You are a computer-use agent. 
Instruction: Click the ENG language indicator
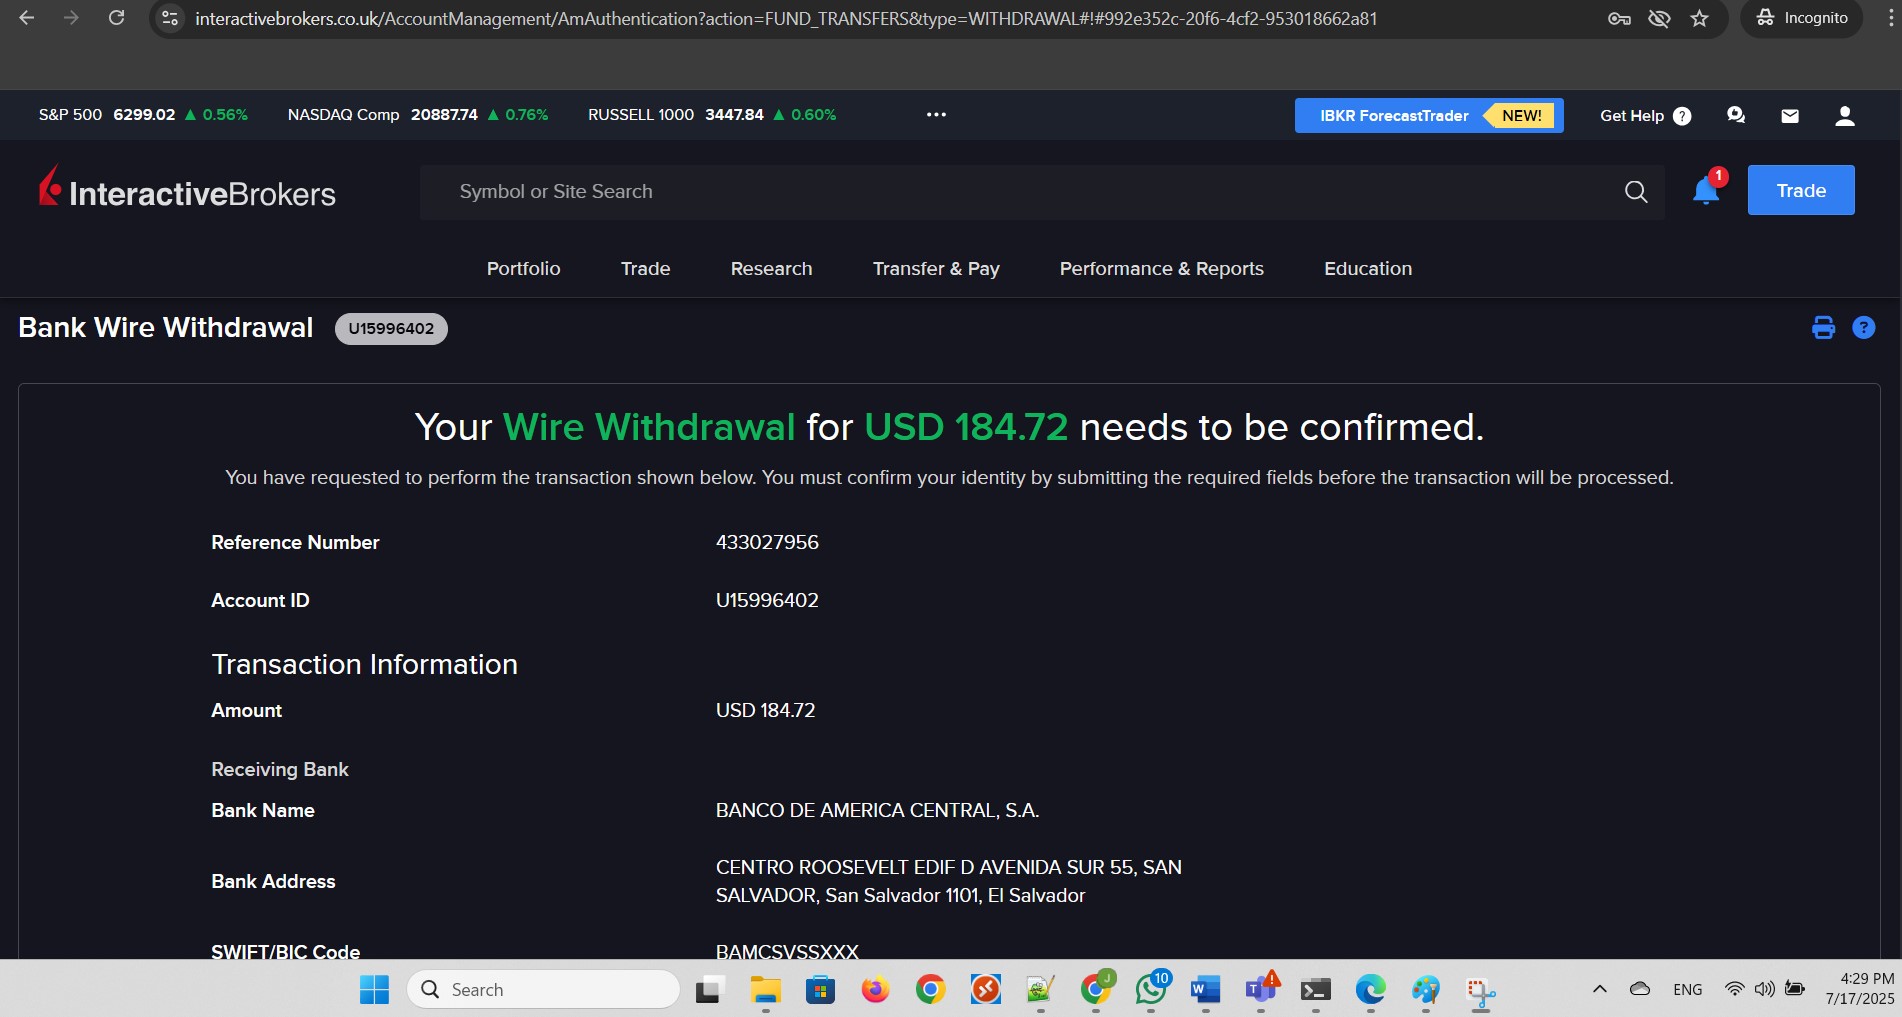point(1687,989)
